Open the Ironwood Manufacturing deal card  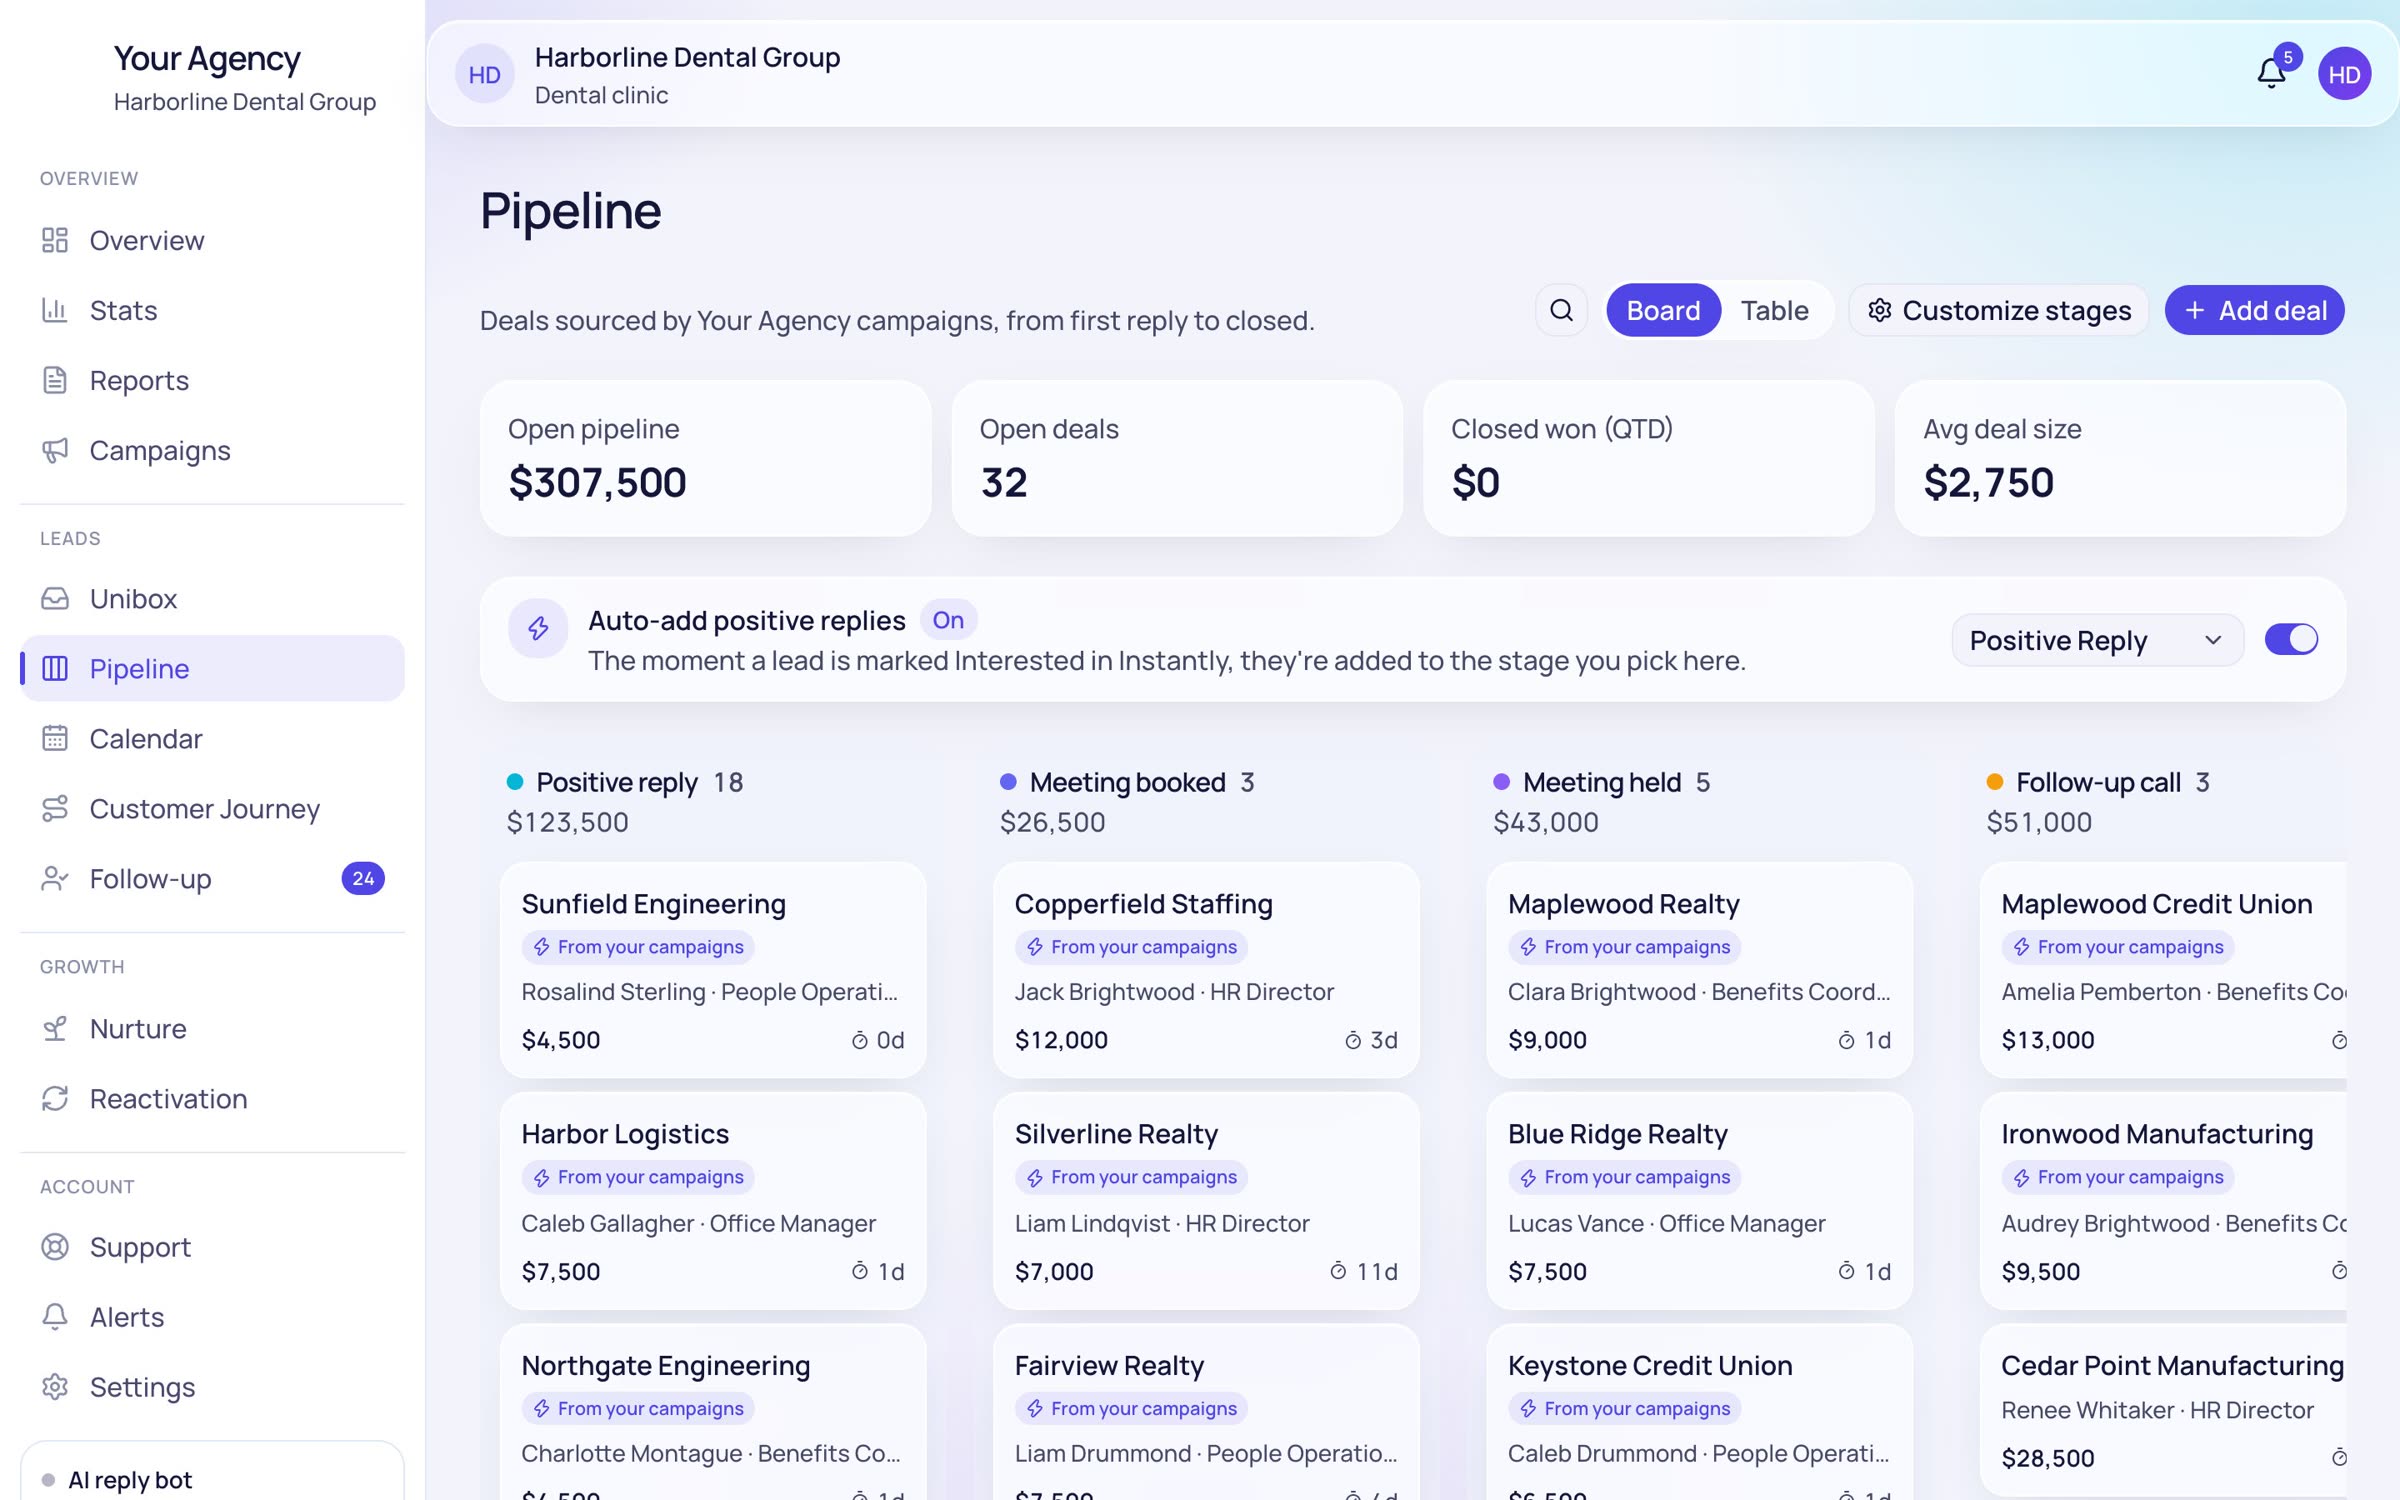(2163, 1201)
